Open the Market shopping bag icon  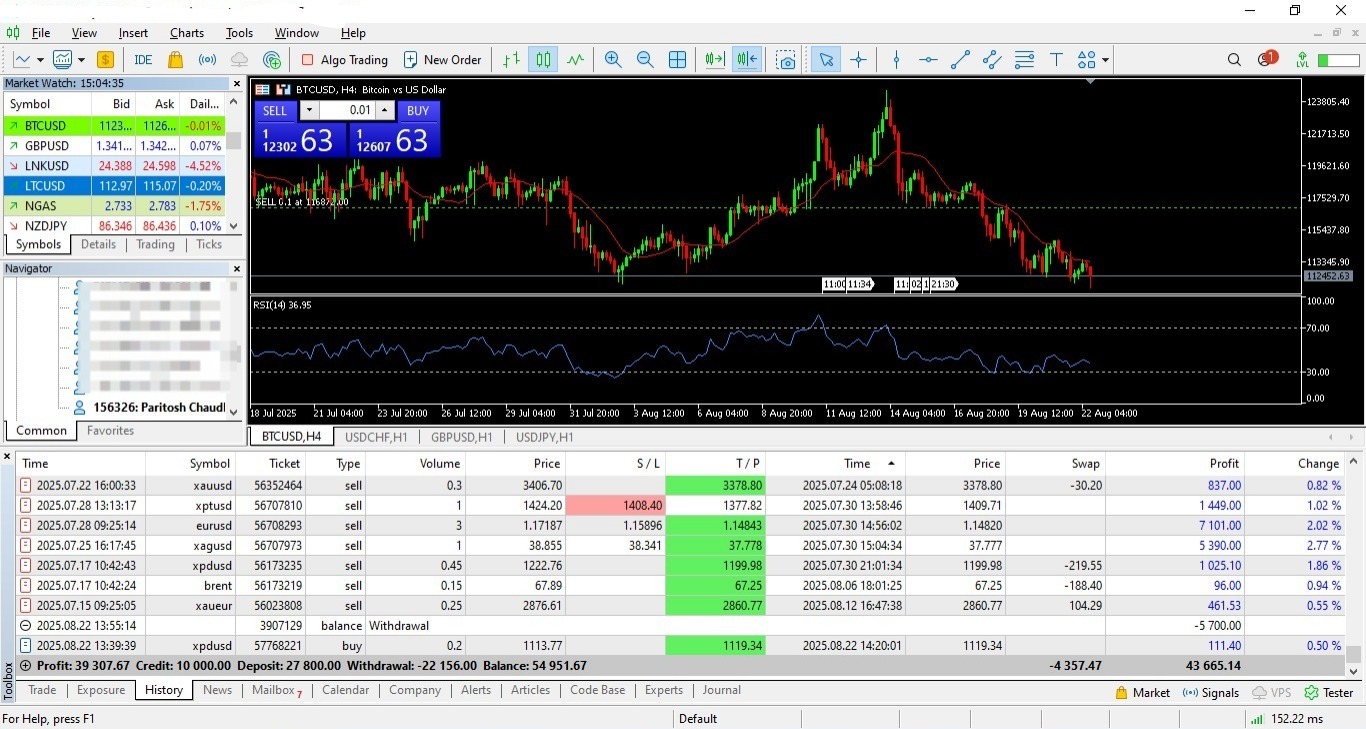176,60
